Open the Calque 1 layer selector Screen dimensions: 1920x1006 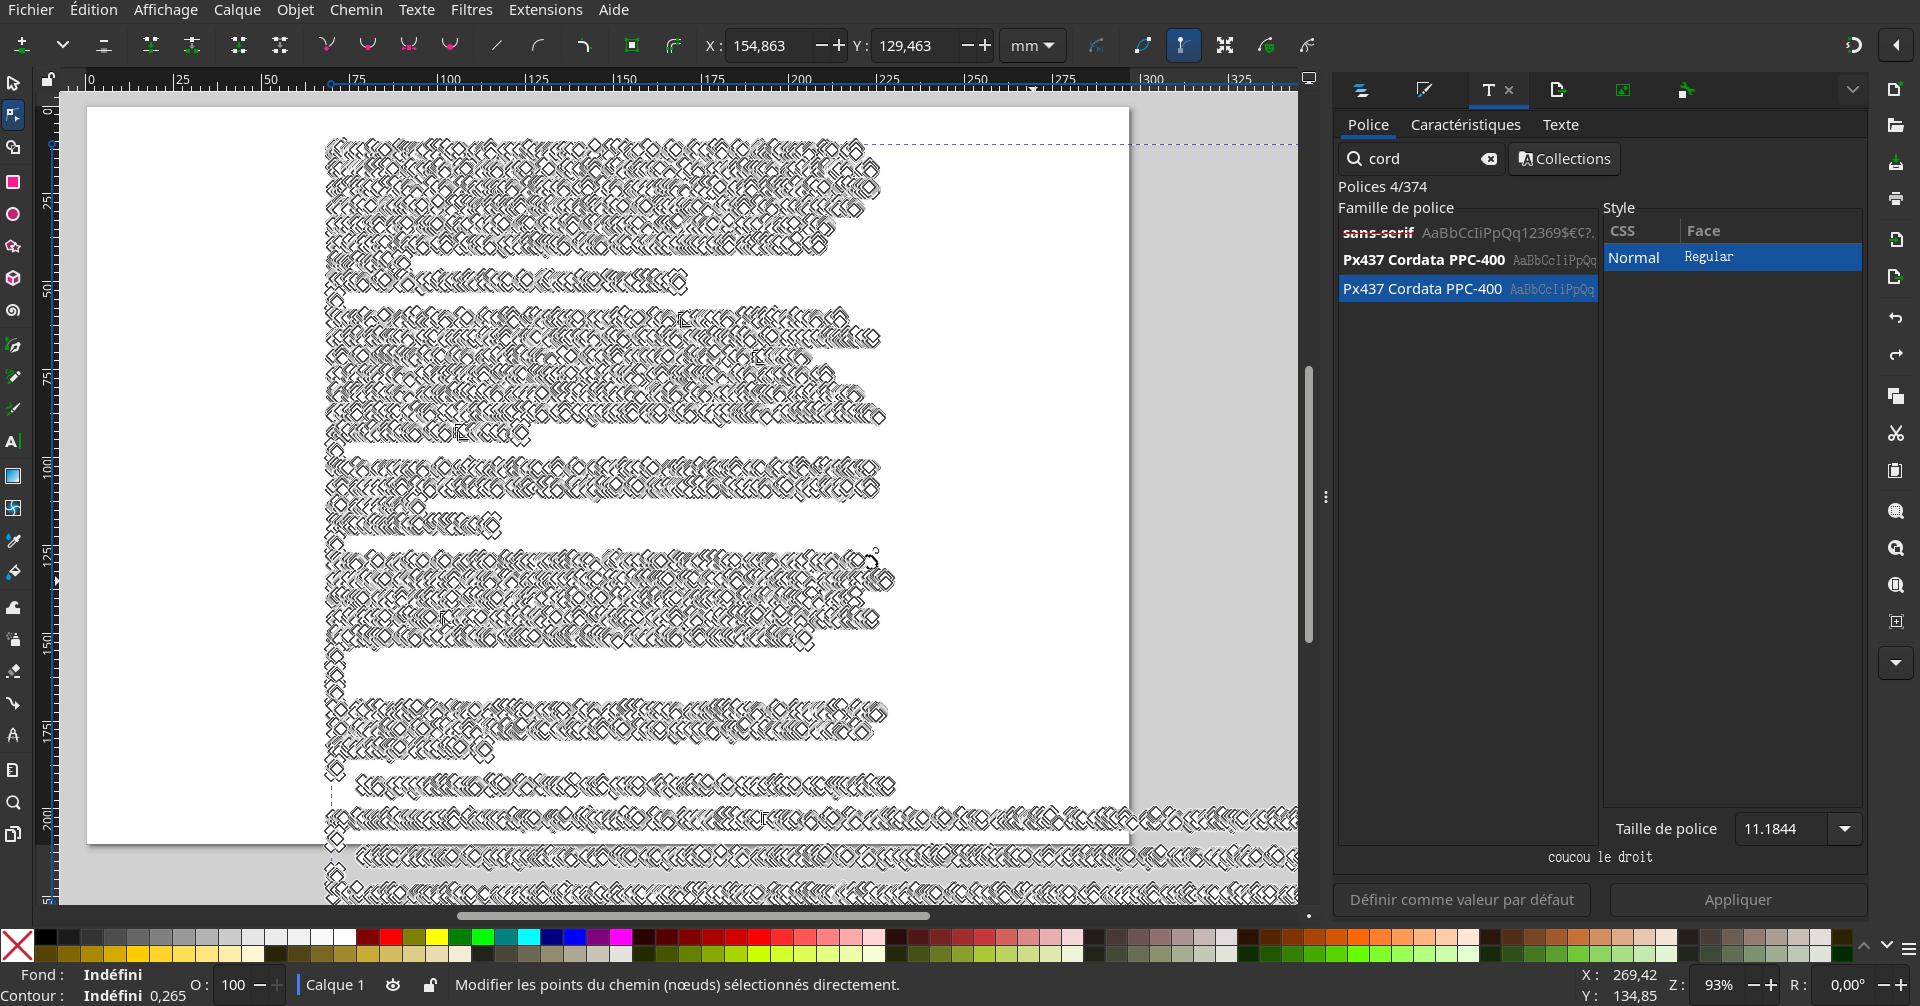[335, 985]
